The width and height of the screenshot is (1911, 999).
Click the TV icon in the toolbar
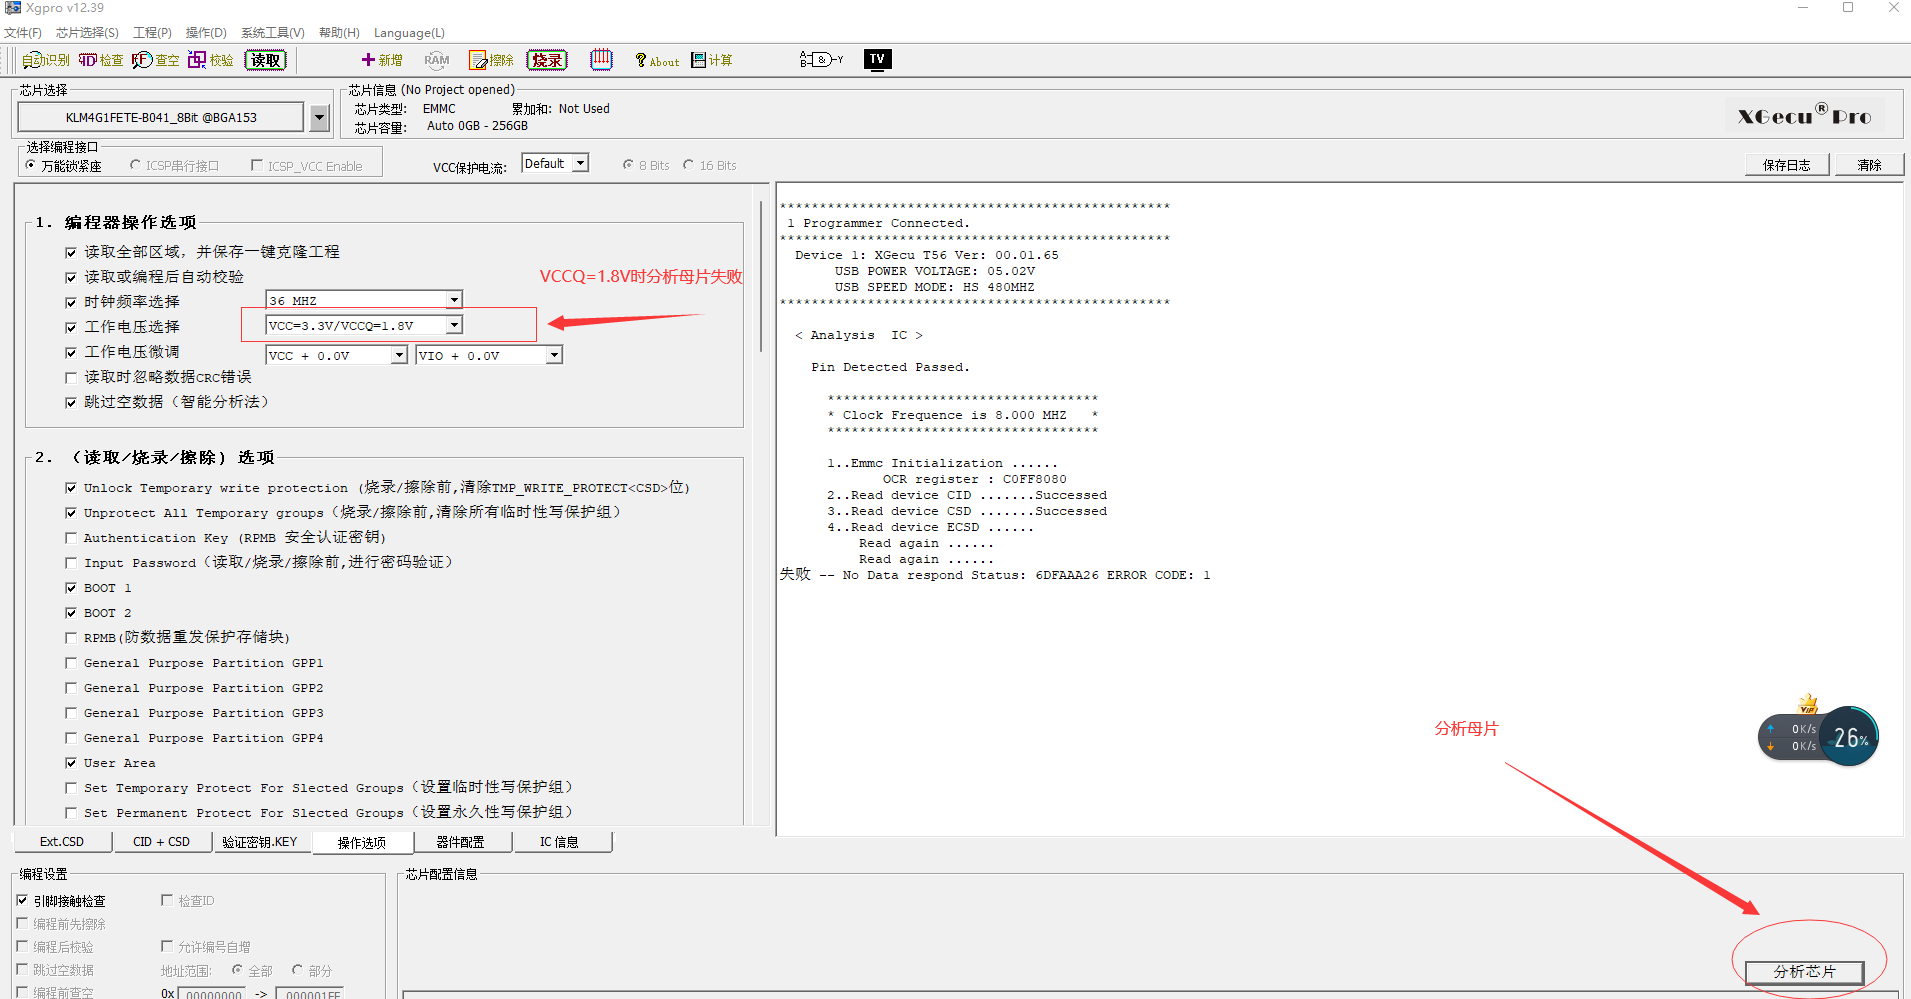[877, 59]
